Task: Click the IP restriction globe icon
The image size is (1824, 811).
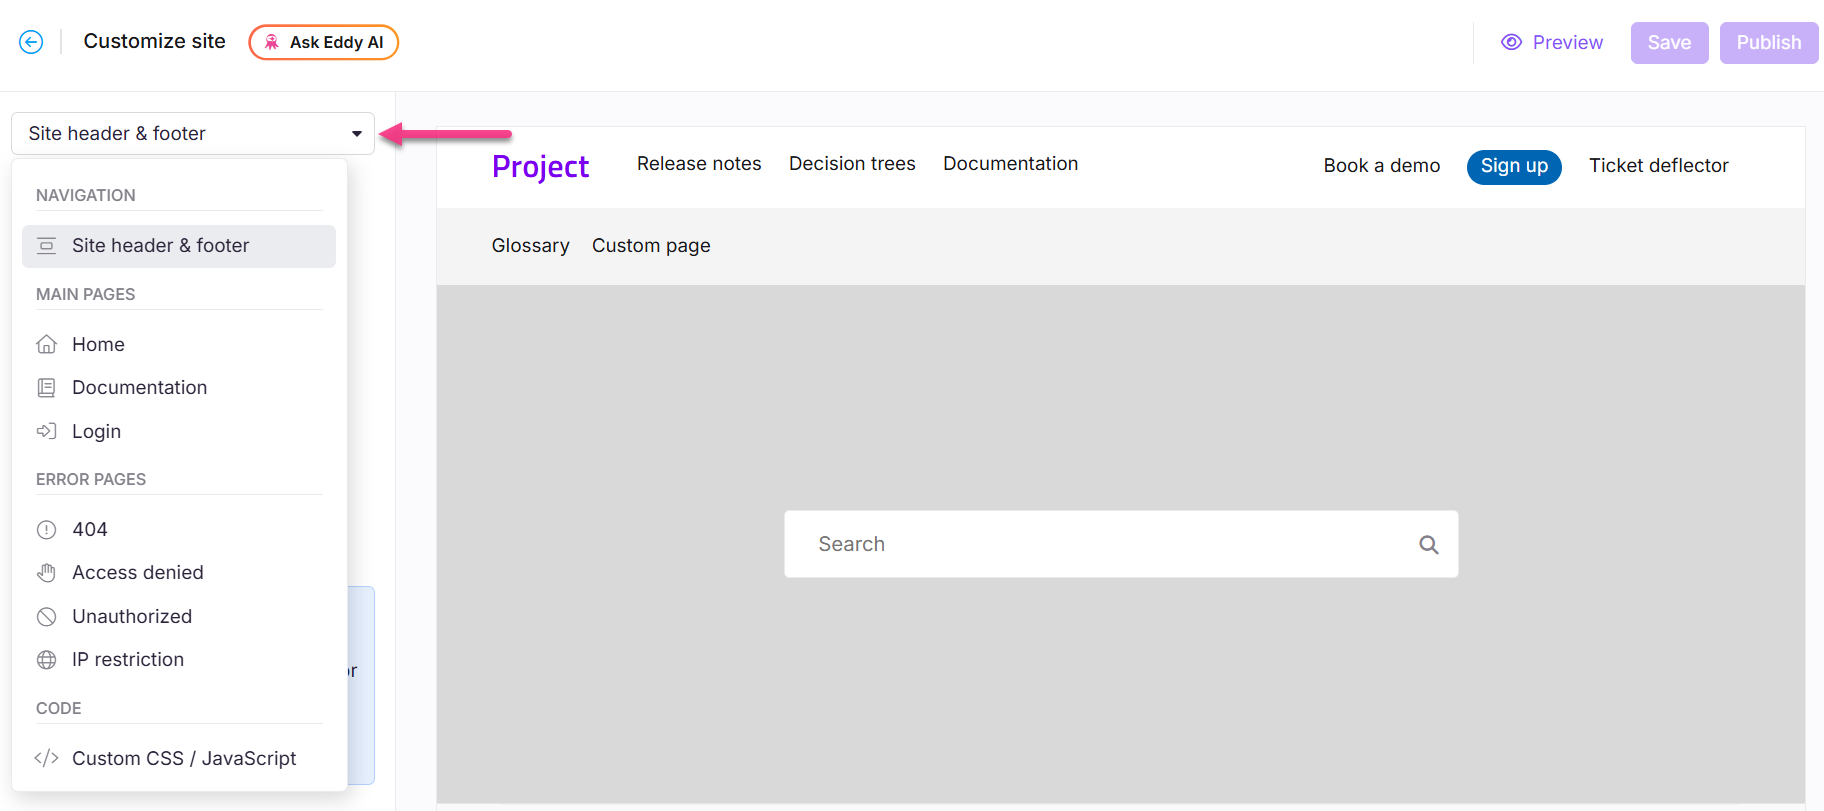Action: 47,660
